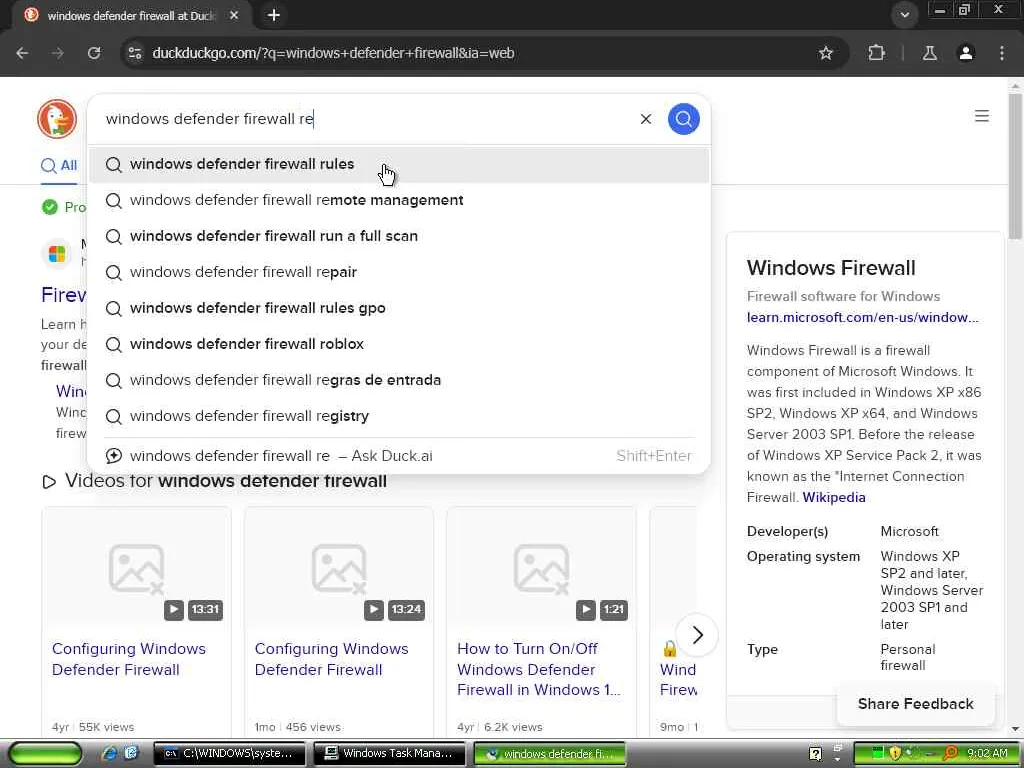This screenshot has height=768, width=1024.
Task: Click the Windows Start button
Action: [x=45, y=754]
